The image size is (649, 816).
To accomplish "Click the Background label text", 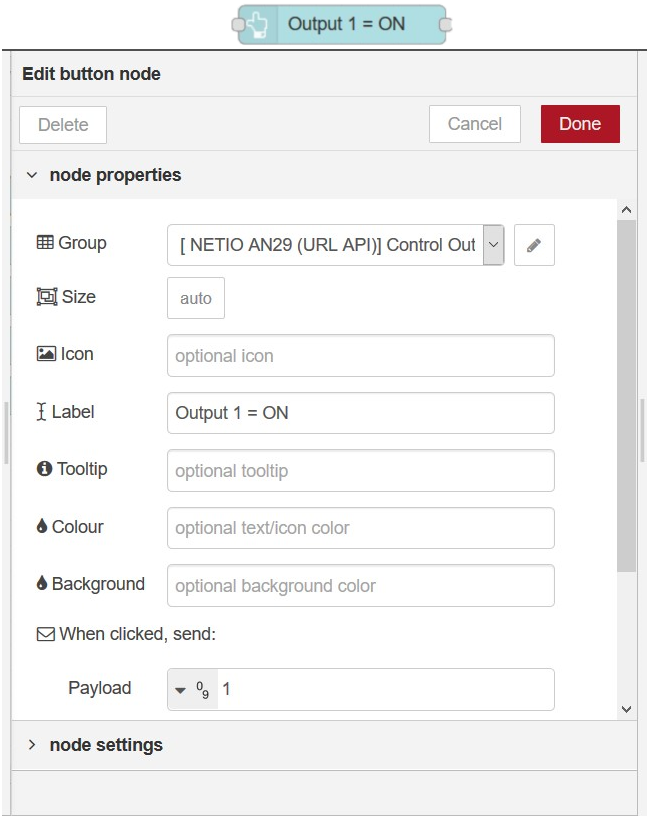I will coord(98,584).
